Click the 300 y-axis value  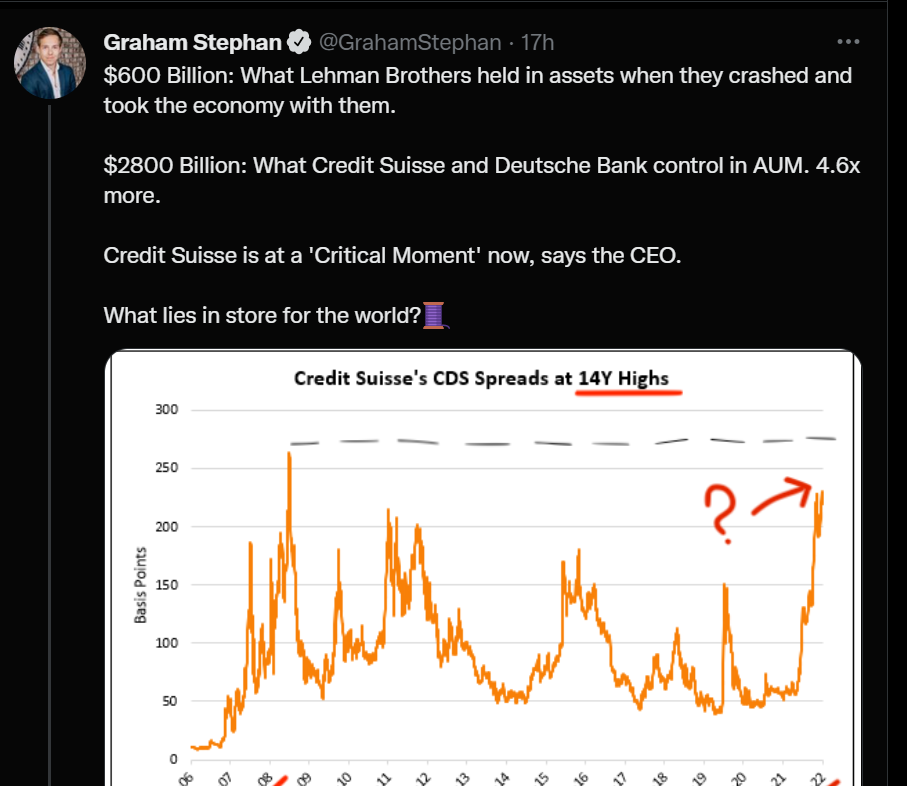[167, 409]
